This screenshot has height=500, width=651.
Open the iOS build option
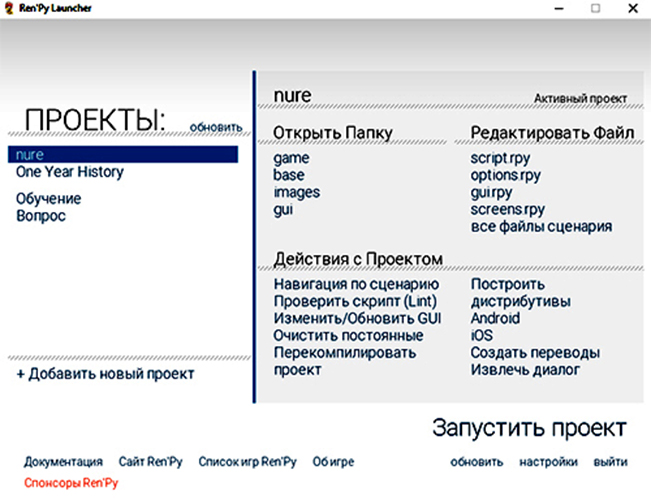click(482, 336)
